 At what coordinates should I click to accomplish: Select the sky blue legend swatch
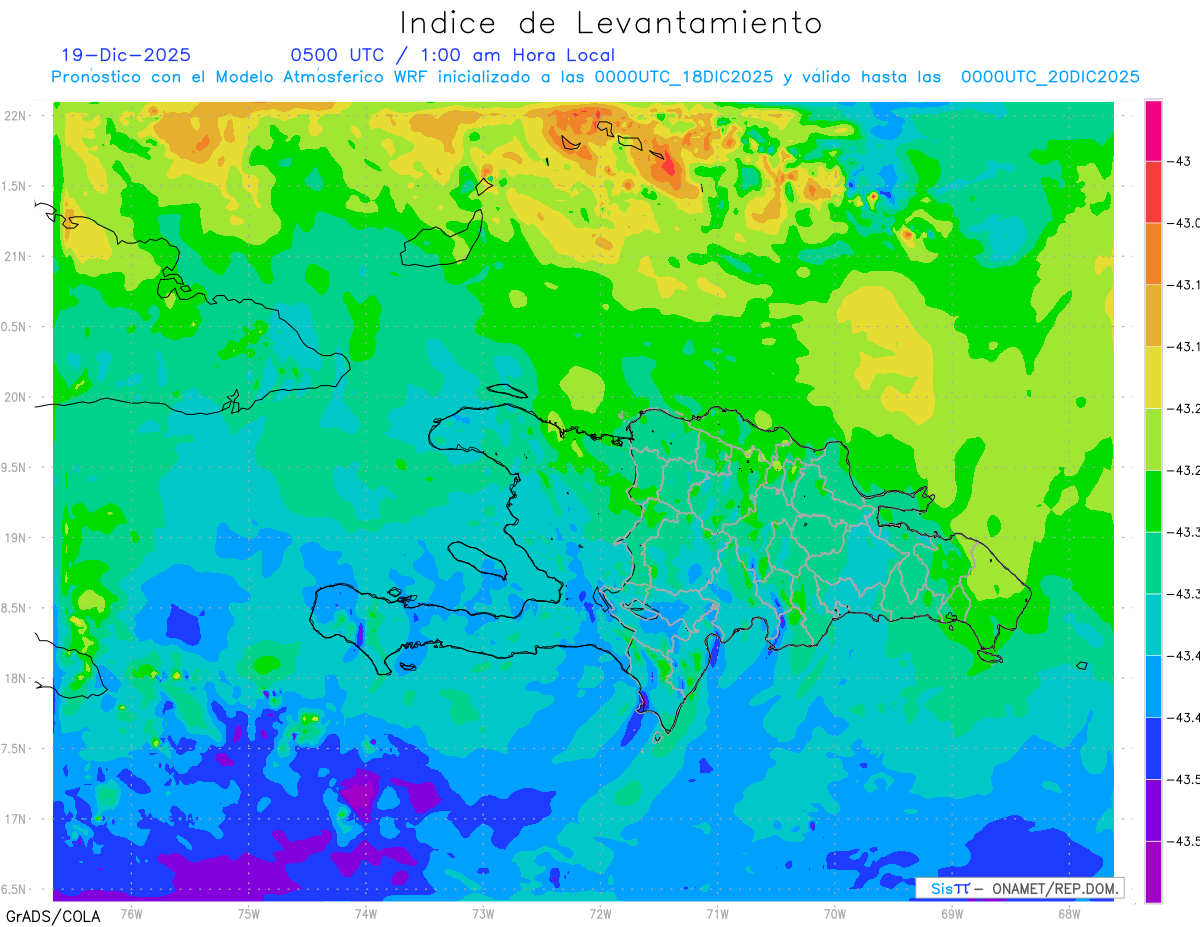tap(1153, 686)
